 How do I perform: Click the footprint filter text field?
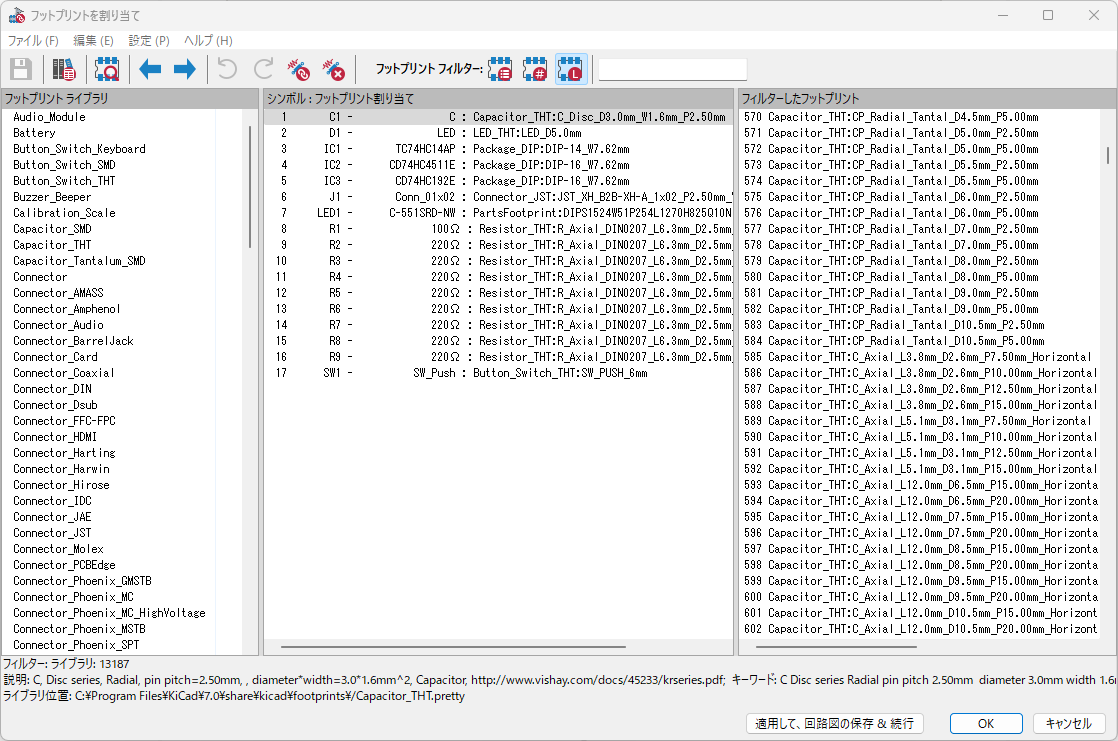(x=672, y=70)
